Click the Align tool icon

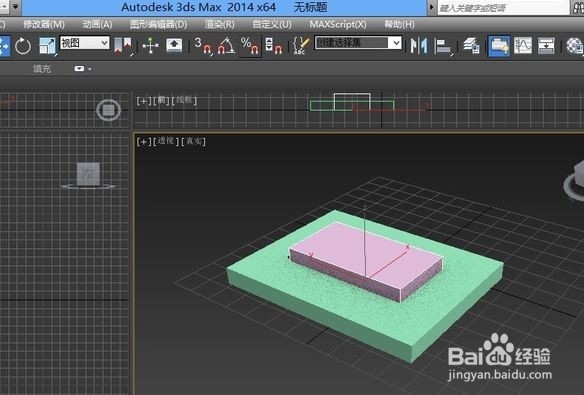444,46
